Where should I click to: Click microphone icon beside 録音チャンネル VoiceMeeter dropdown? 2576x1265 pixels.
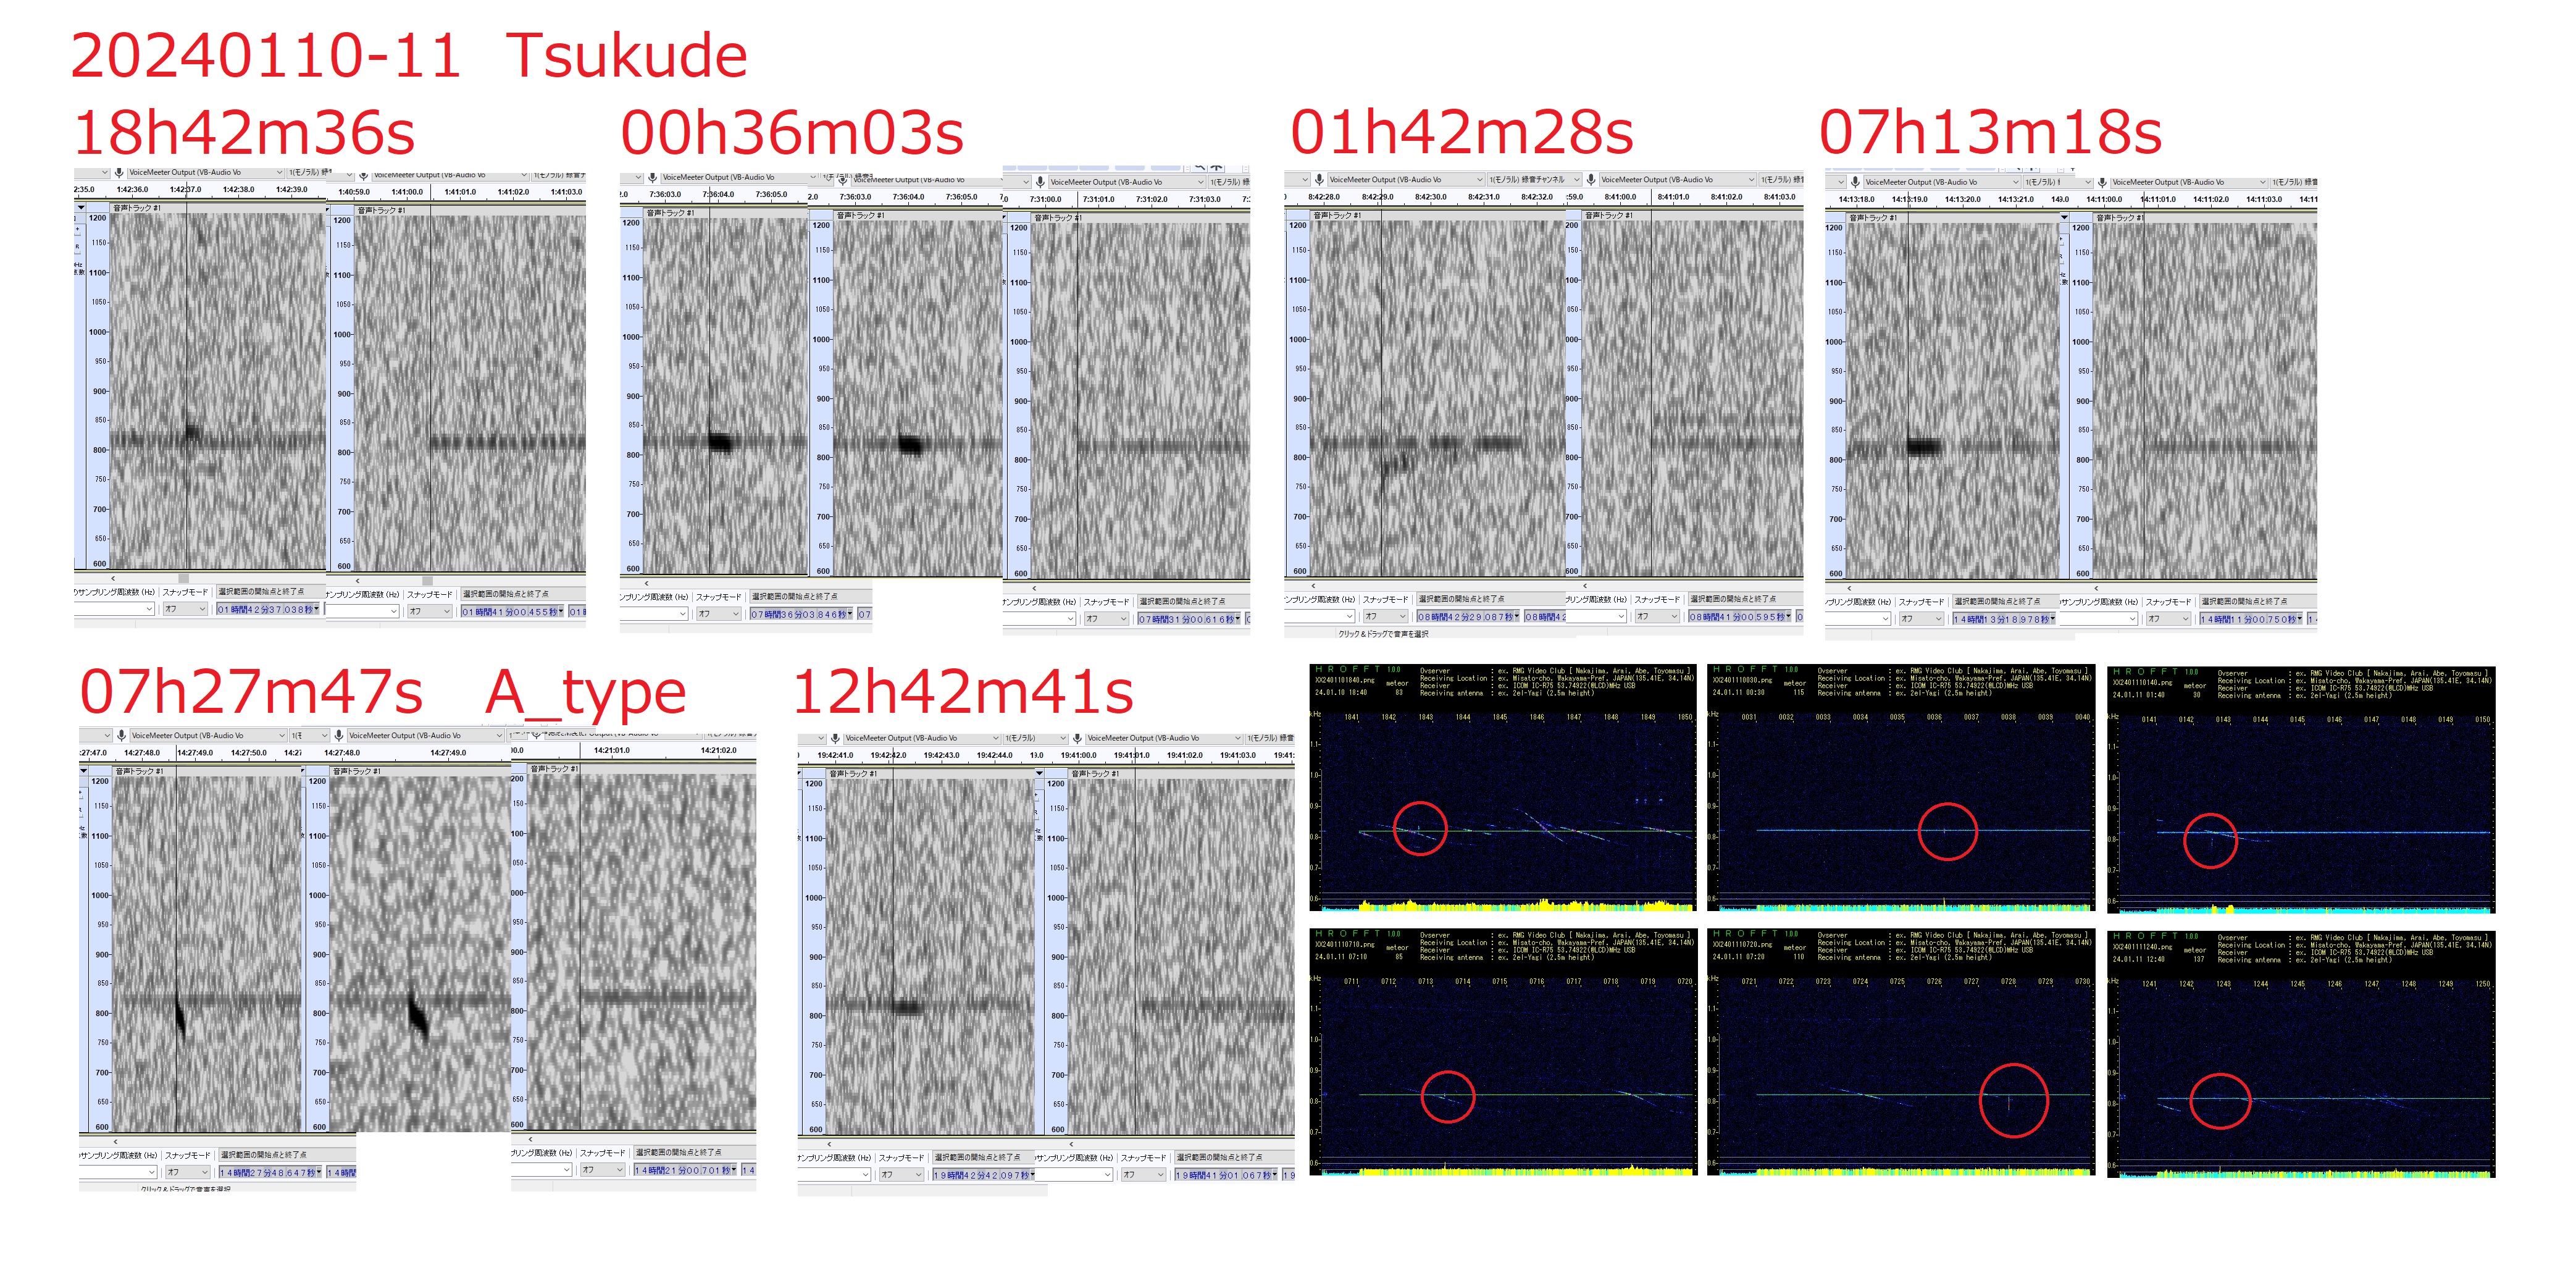(1591, 179)
